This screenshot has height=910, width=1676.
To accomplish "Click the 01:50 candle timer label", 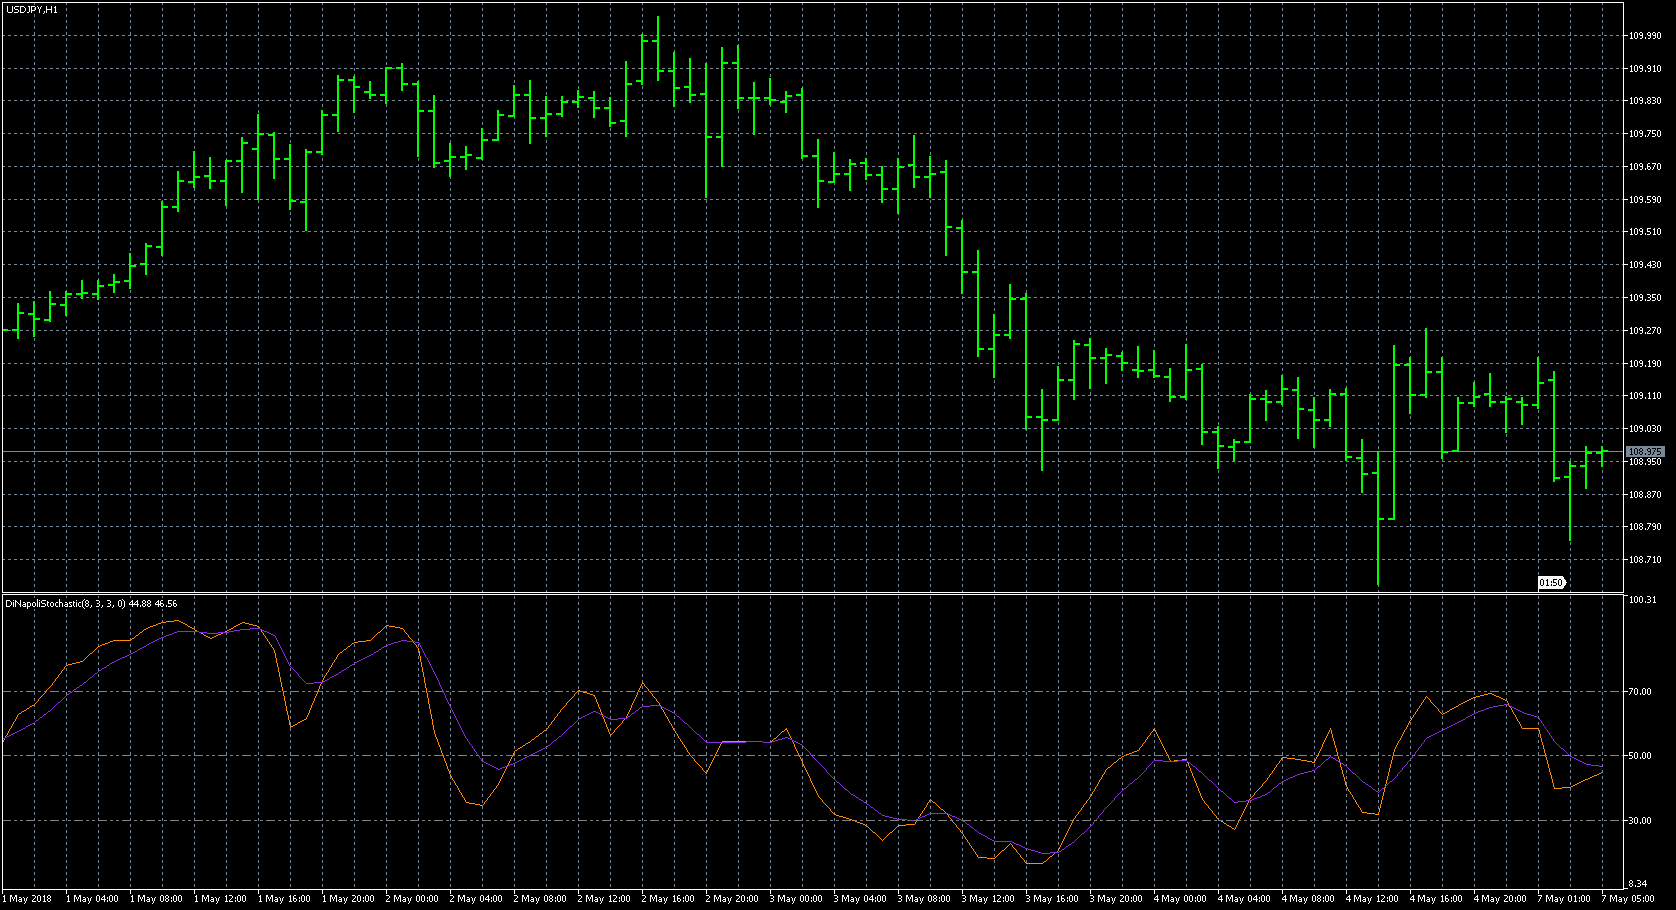I will point(1551,583).
